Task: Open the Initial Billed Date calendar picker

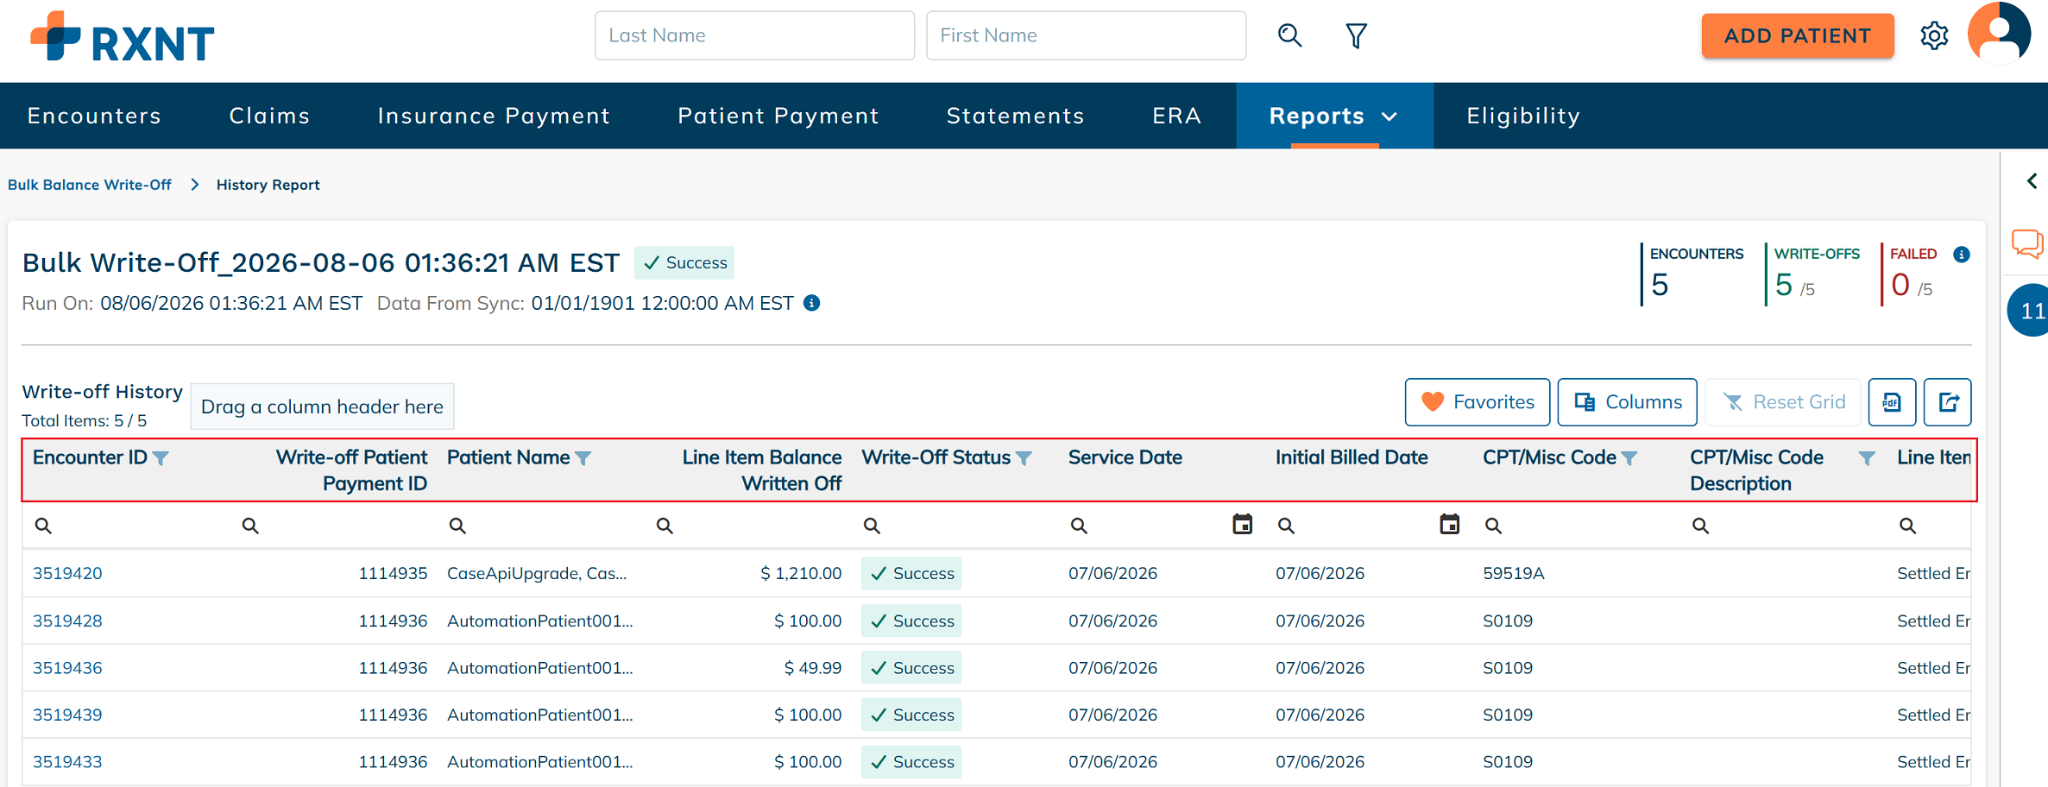Action: point(1449,524)
